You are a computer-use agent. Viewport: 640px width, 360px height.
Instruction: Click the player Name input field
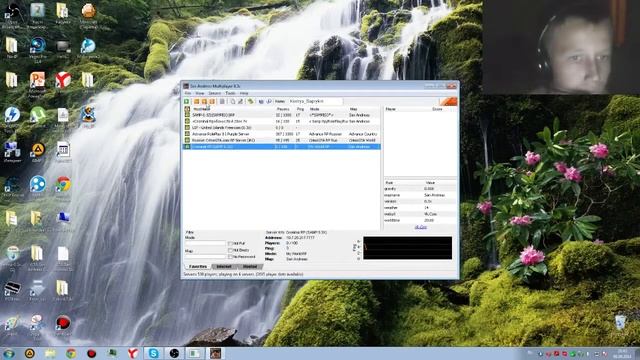(316, 101)
